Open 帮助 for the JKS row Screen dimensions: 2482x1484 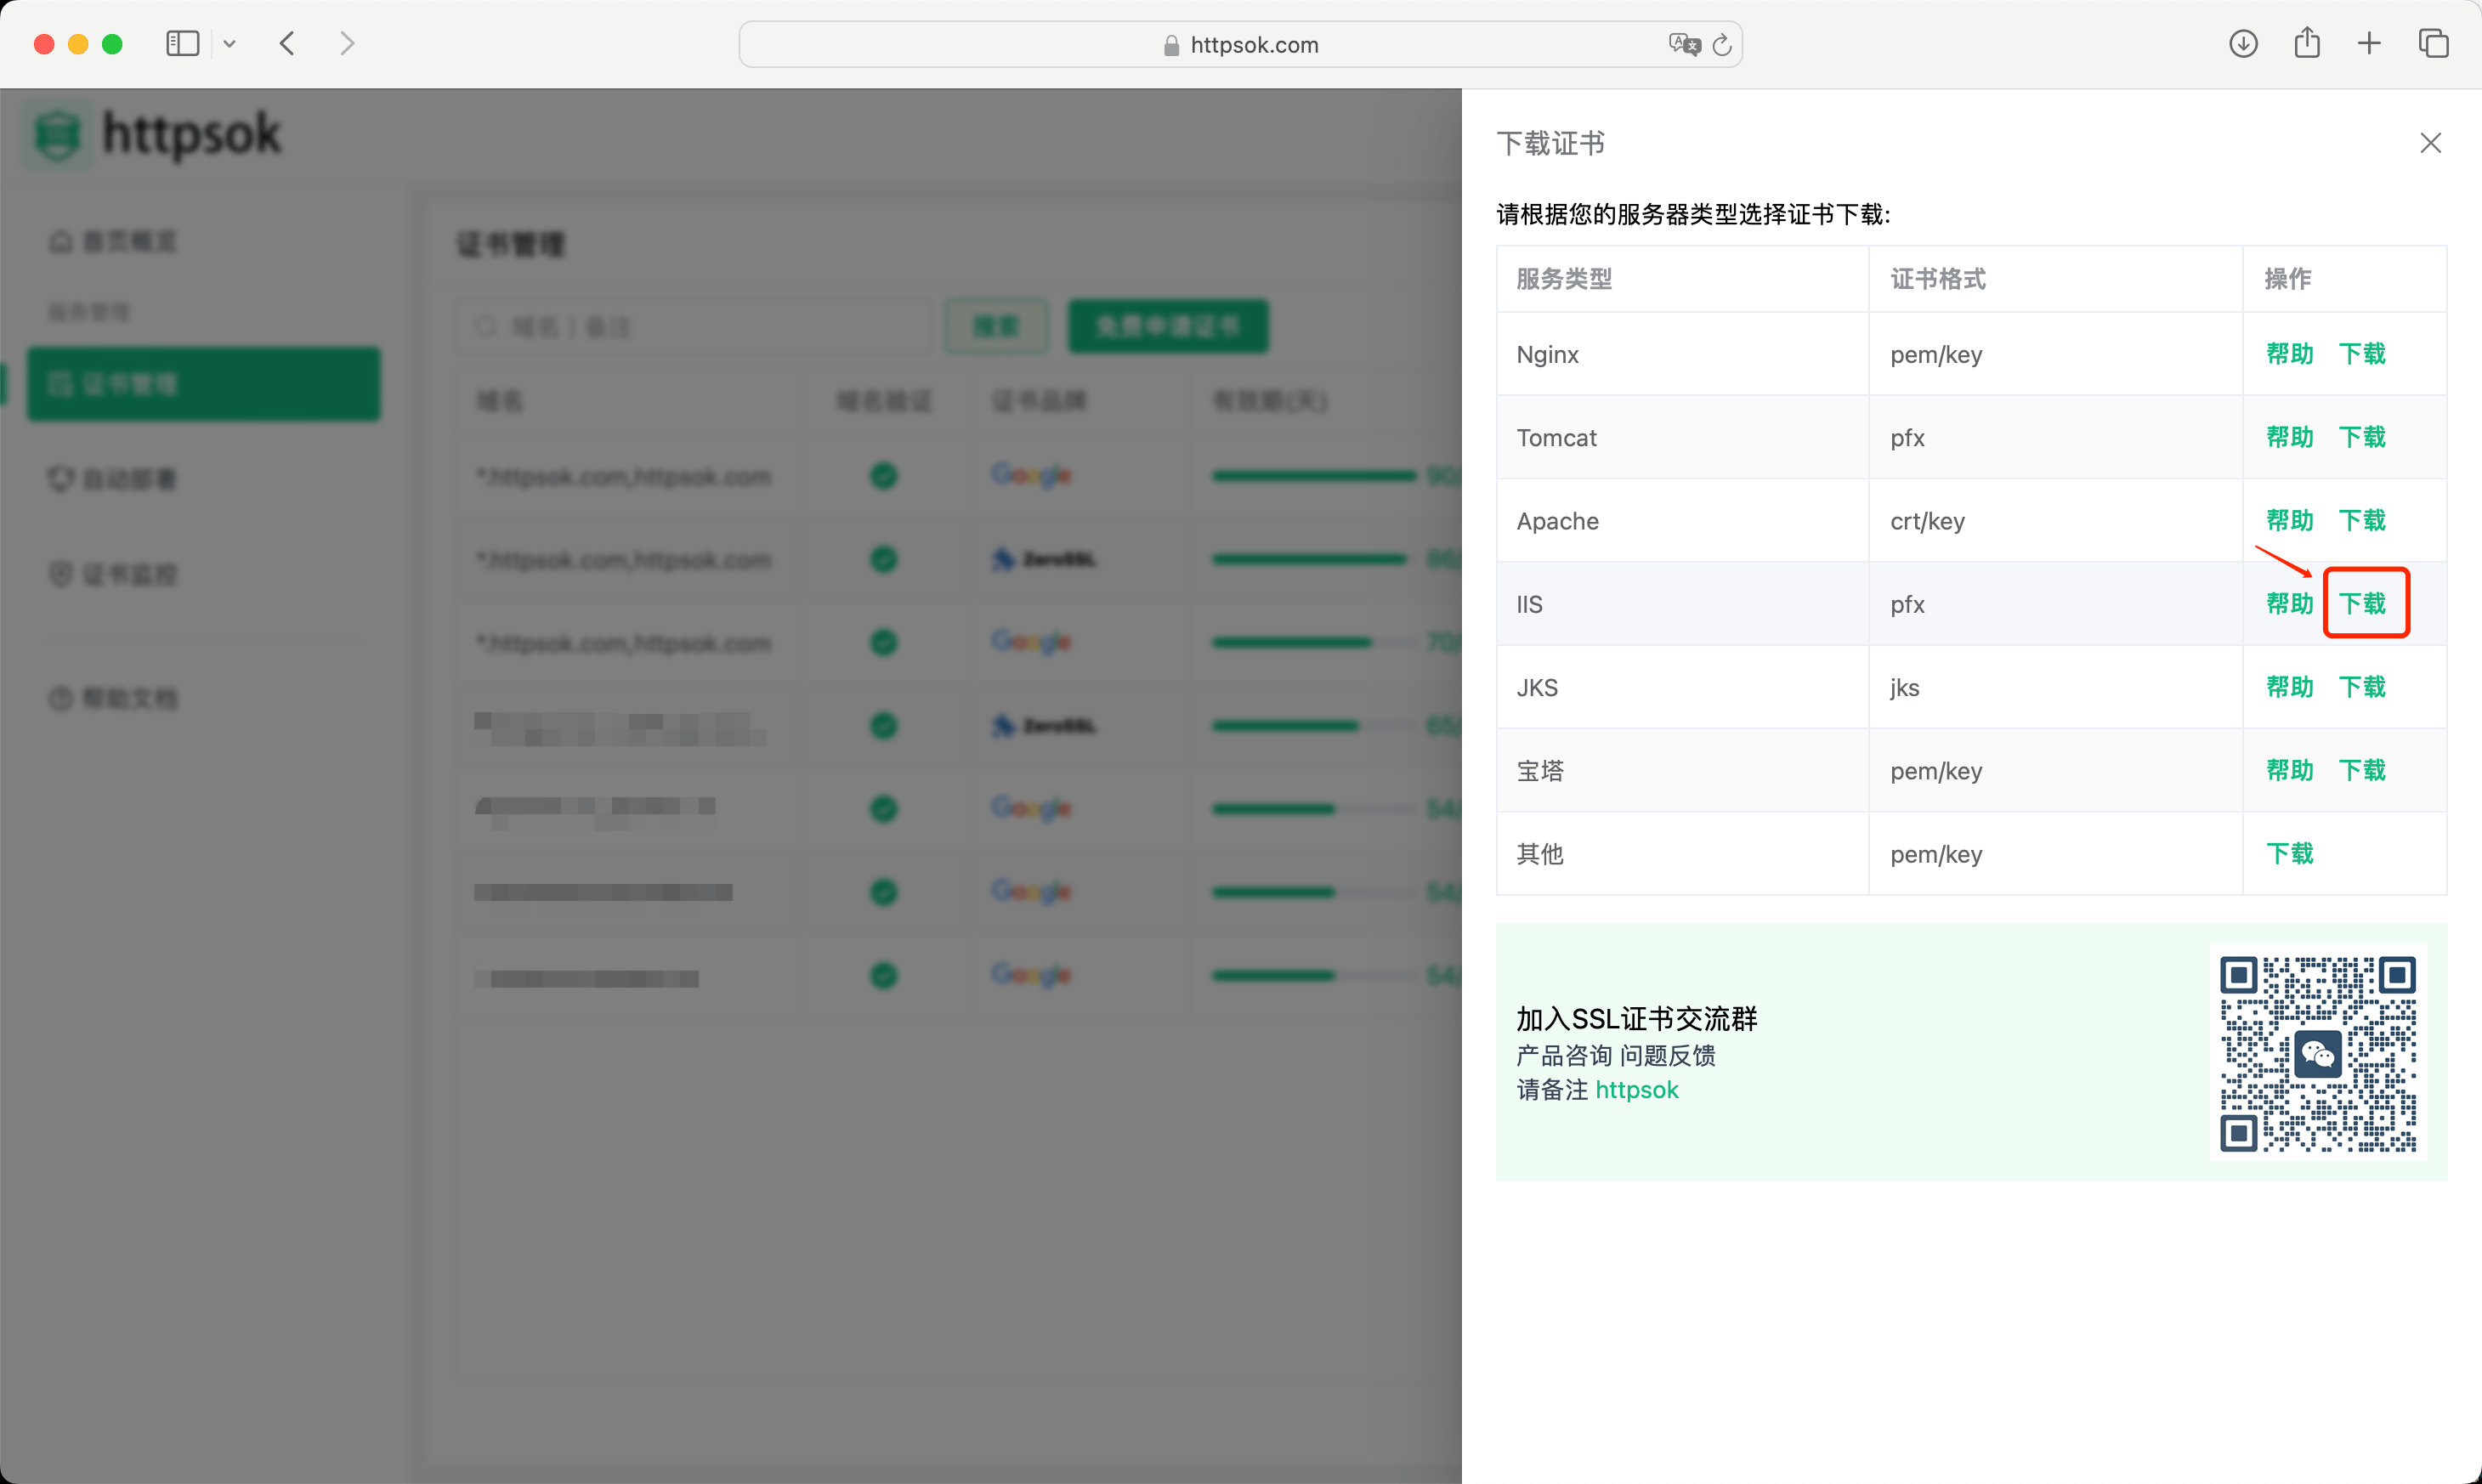coord(2289,687)
